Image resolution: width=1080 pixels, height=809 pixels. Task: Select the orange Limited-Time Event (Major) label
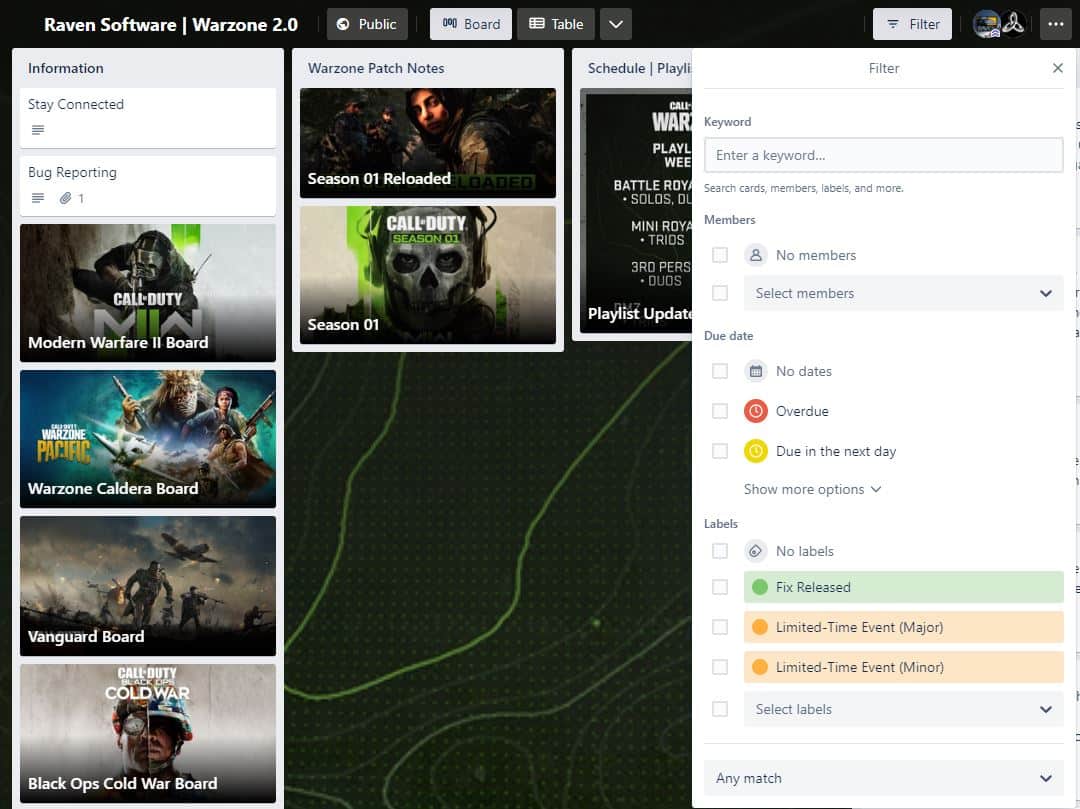(903, 627)
